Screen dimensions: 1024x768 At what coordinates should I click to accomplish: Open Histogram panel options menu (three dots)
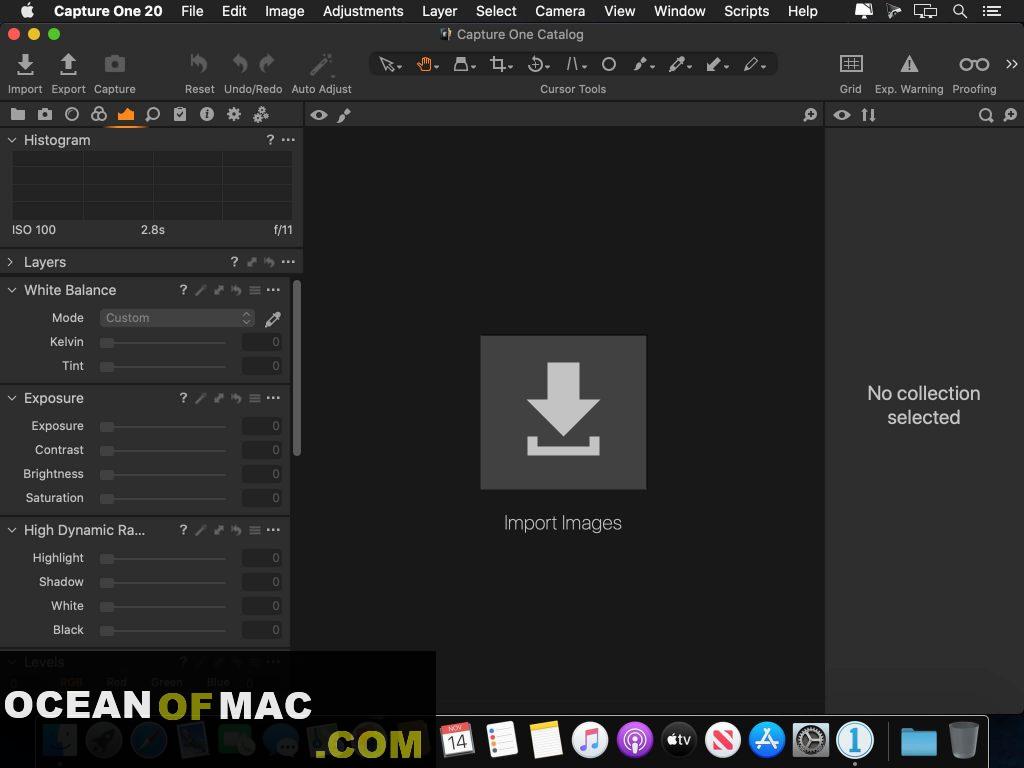click(288, 140)
